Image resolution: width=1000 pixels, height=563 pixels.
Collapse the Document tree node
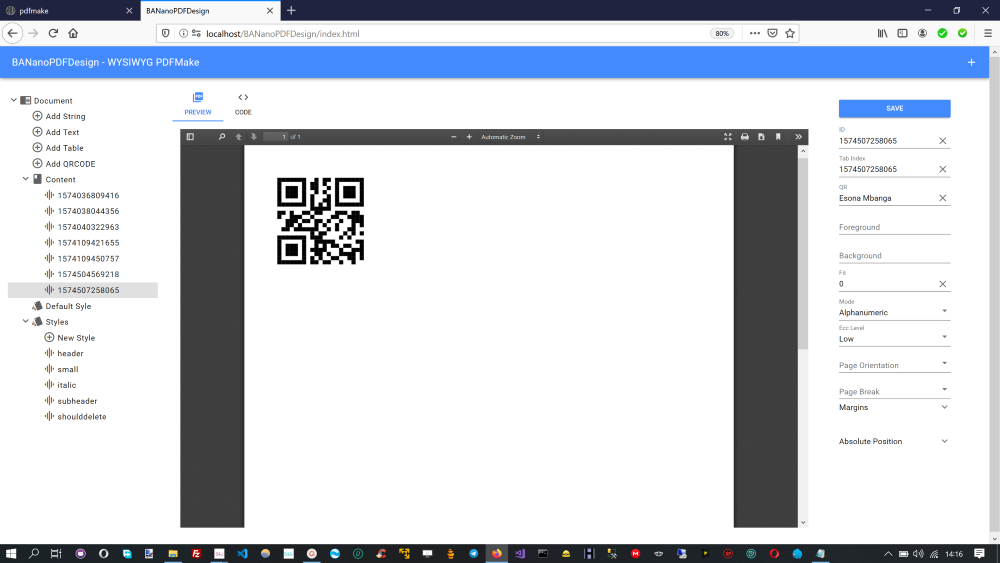13,100
